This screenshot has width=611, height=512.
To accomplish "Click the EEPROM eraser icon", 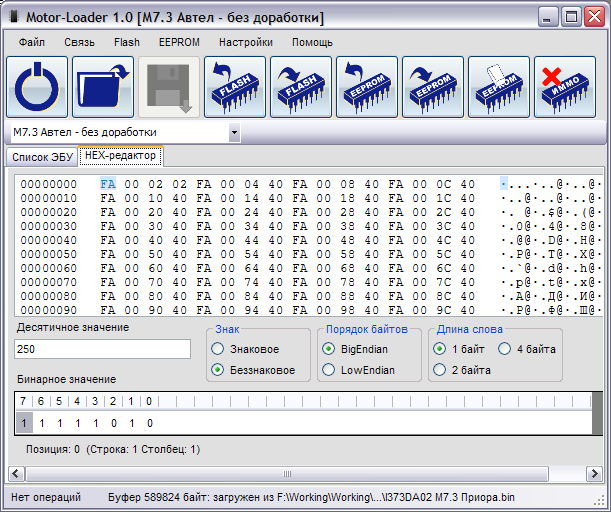I will pos(499,88).
